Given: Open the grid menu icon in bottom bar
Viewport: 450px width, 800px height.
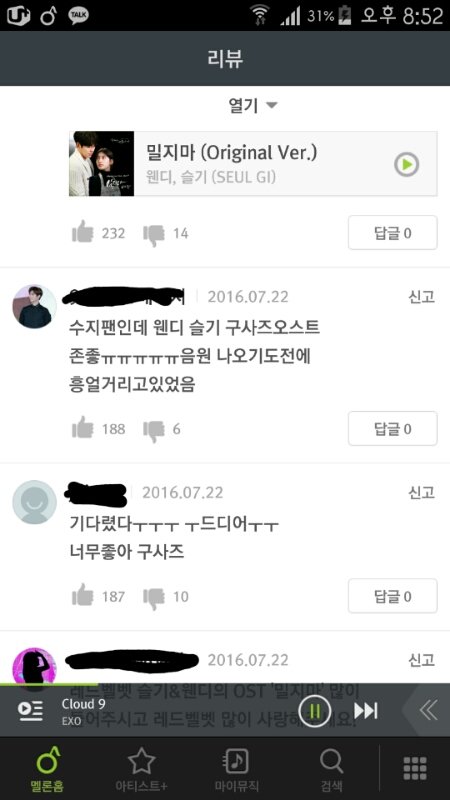Looking at the screenshot, I should (x=415, y=768).
